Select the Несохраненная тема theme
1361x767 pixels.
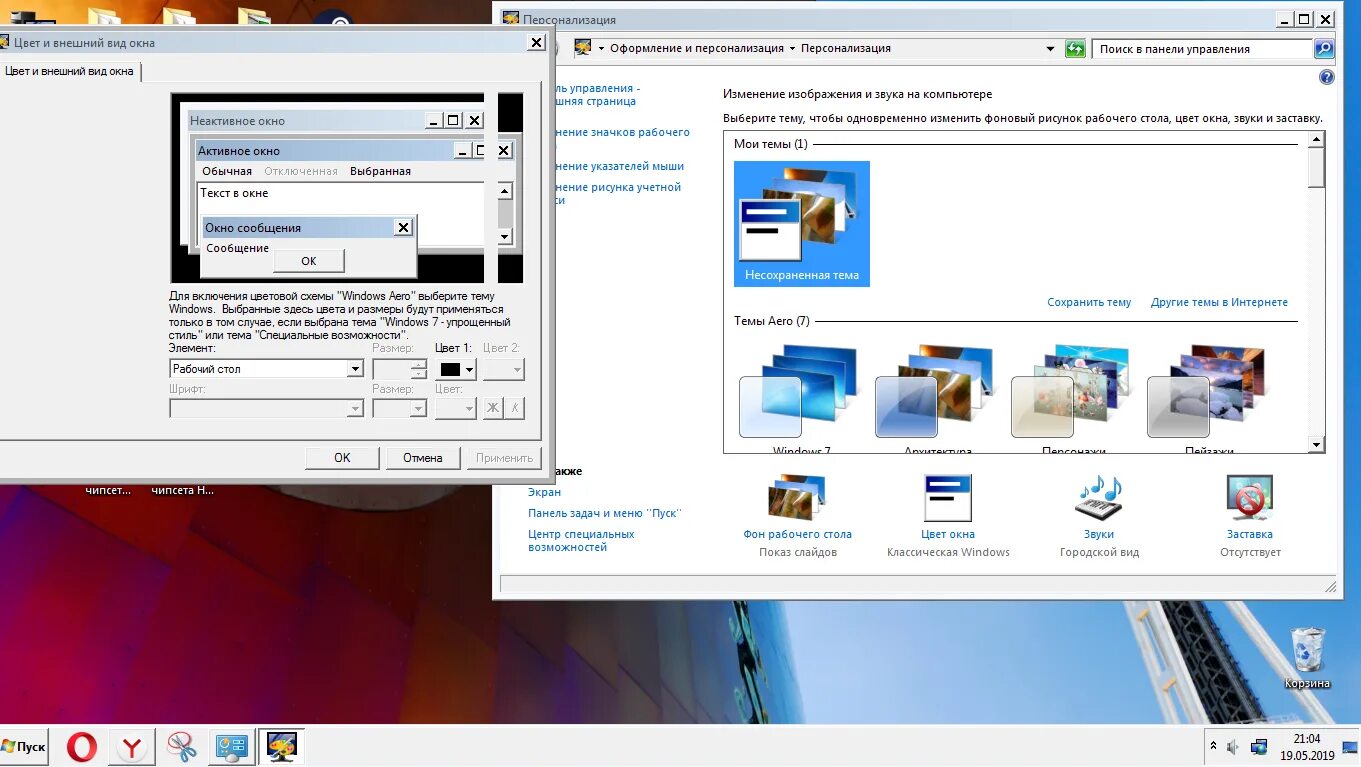802,224
